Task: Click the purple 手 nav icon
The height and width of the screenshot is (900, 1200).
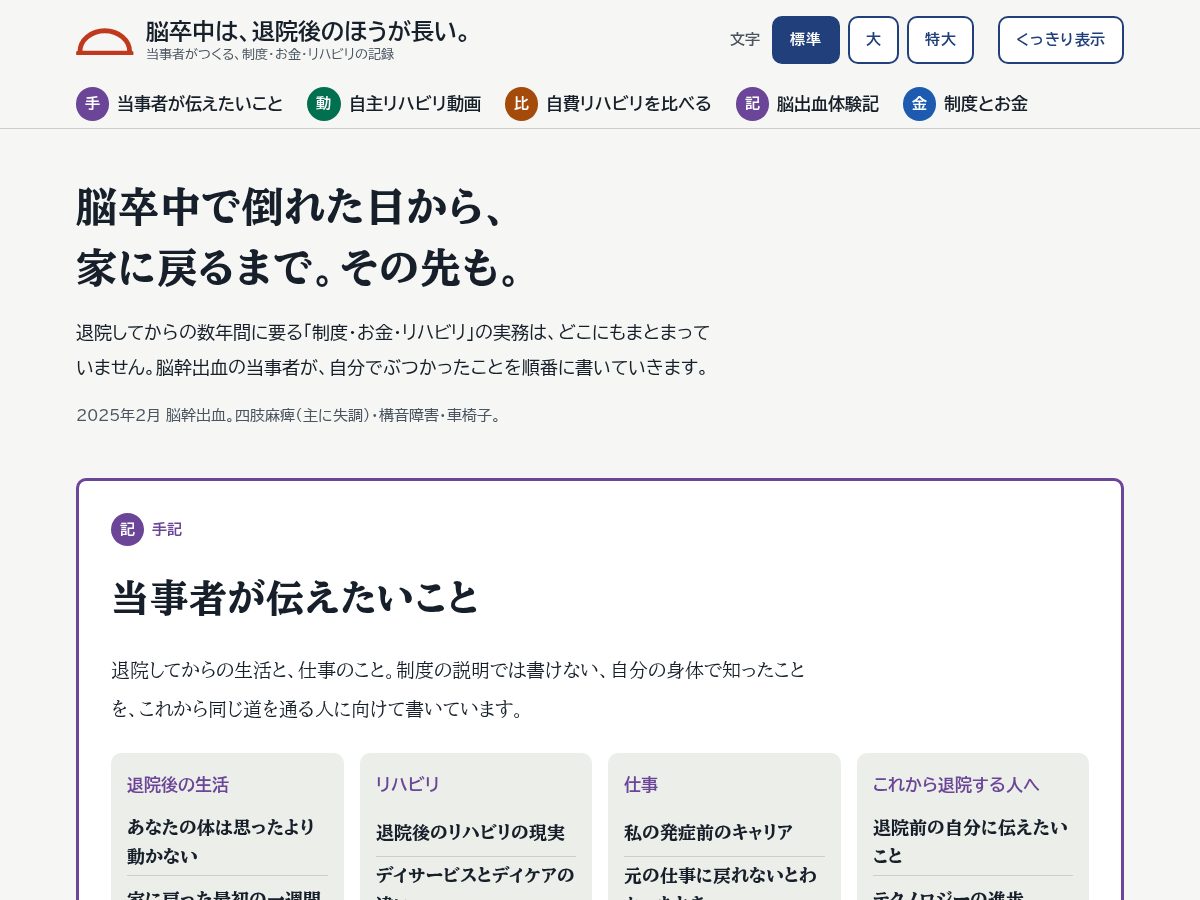Action: pyautogui.click(x=92, y=104)
